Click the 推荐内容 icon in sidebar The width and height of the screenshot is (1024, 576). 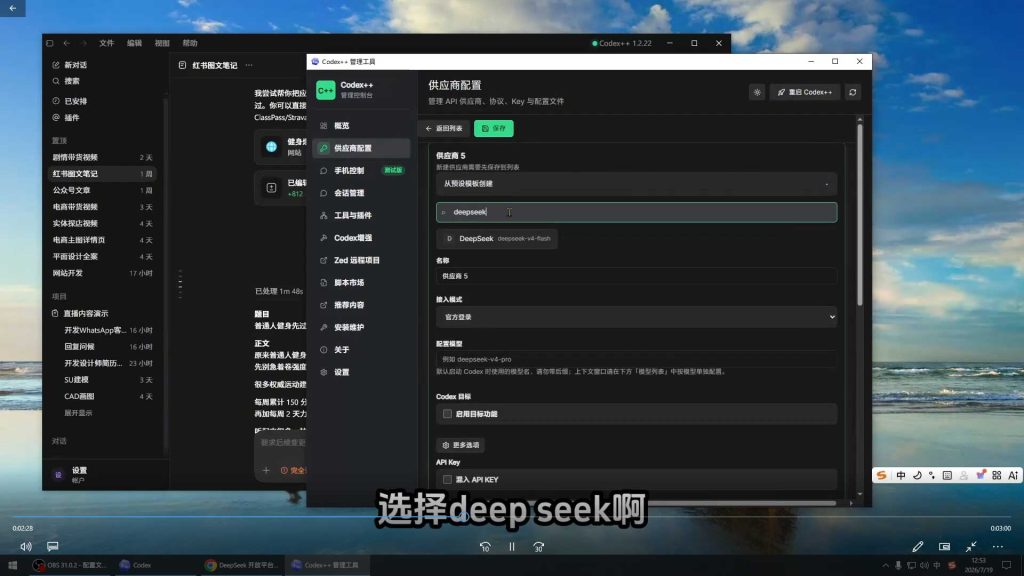pyautogui.click(x=323, y=305)
